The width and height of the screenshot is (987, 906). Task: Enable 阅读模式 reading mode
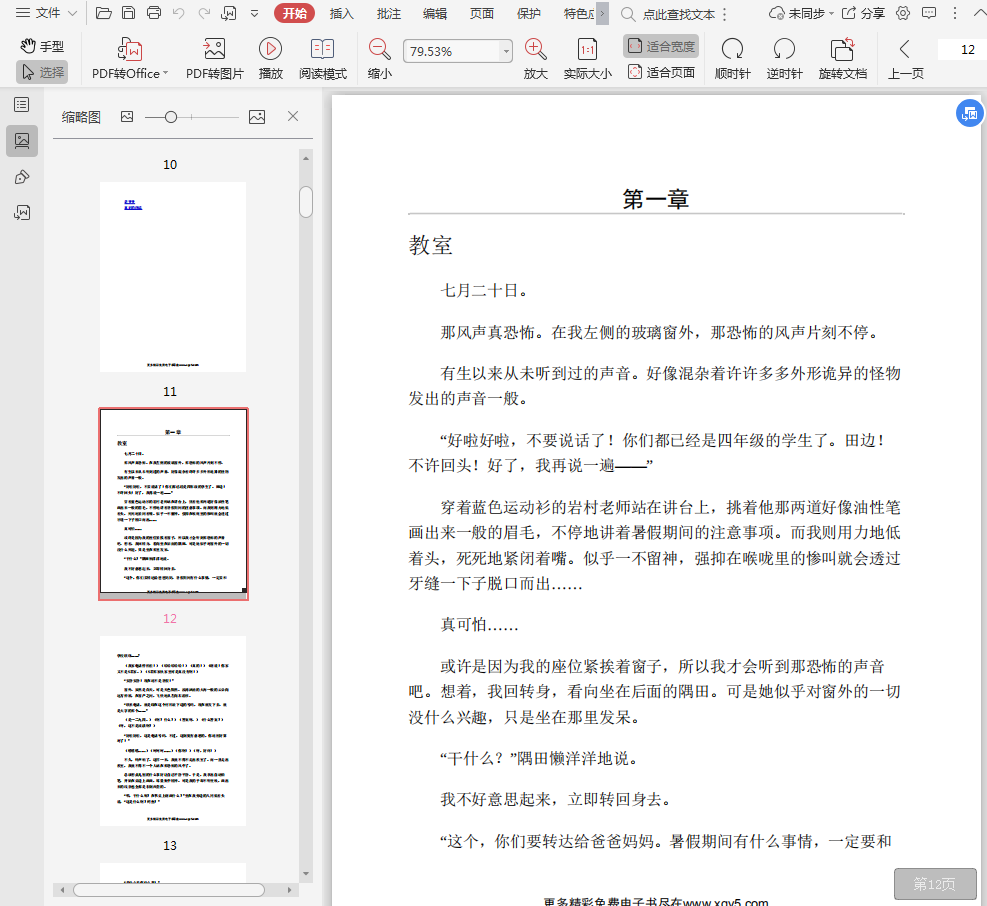point(322,59)
